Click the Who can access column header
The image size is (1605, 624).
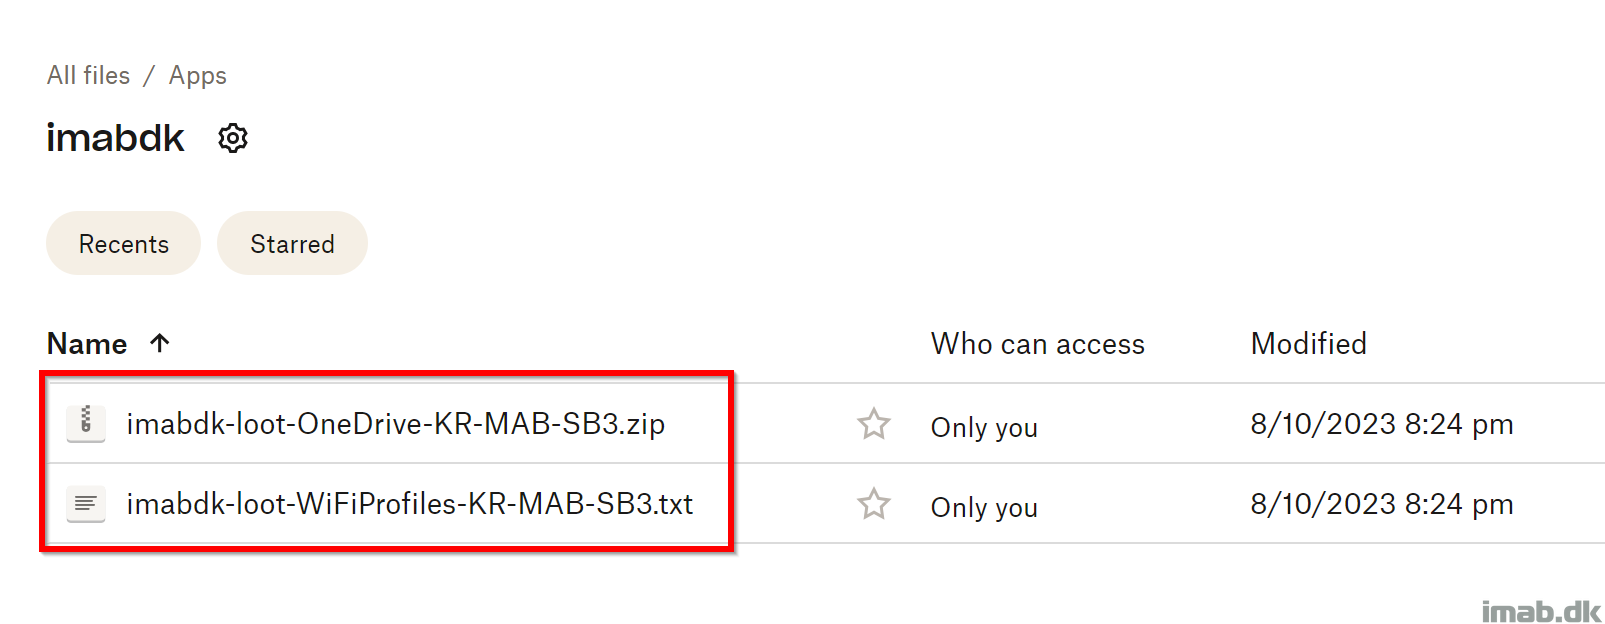1038,344
